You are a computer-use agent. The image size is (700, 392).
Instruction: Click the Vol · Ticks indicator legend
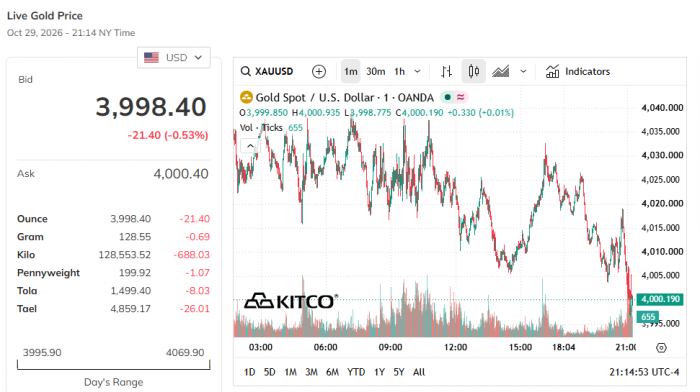(x=261, y=128)
